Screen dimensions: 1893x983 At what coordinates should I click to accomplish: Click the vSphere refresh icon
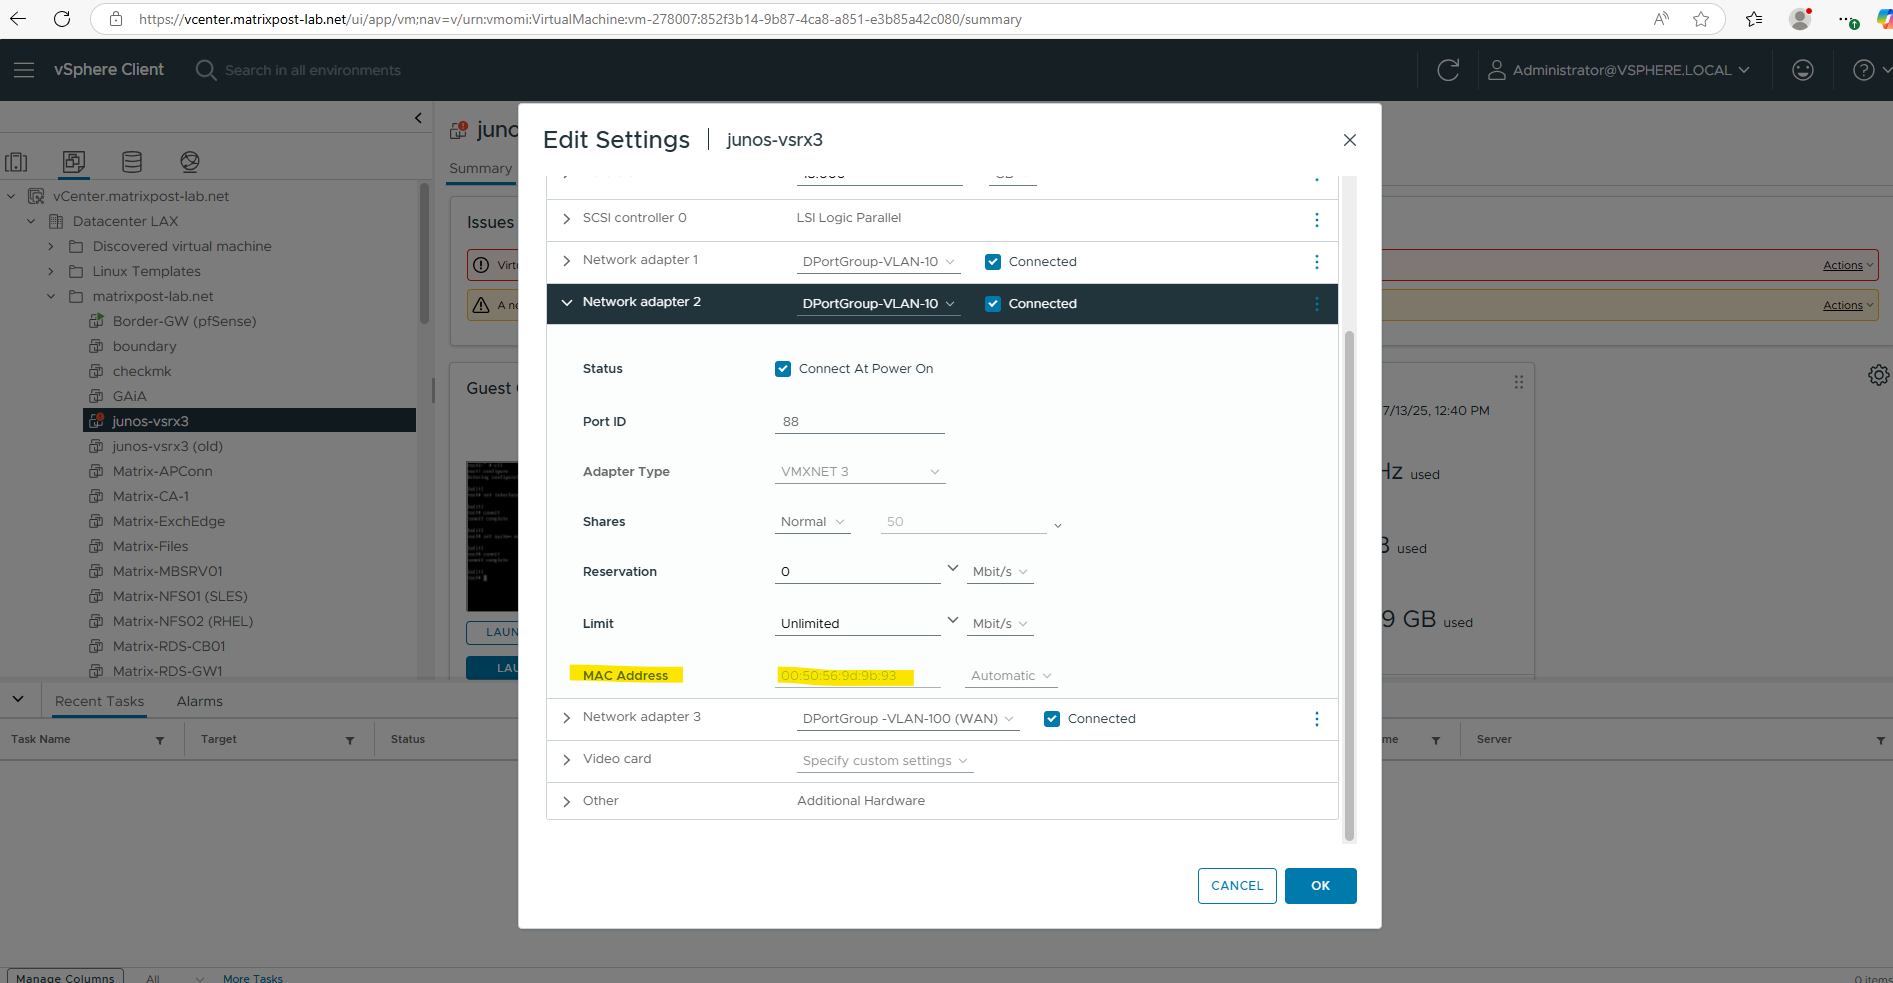(1448, 70)
